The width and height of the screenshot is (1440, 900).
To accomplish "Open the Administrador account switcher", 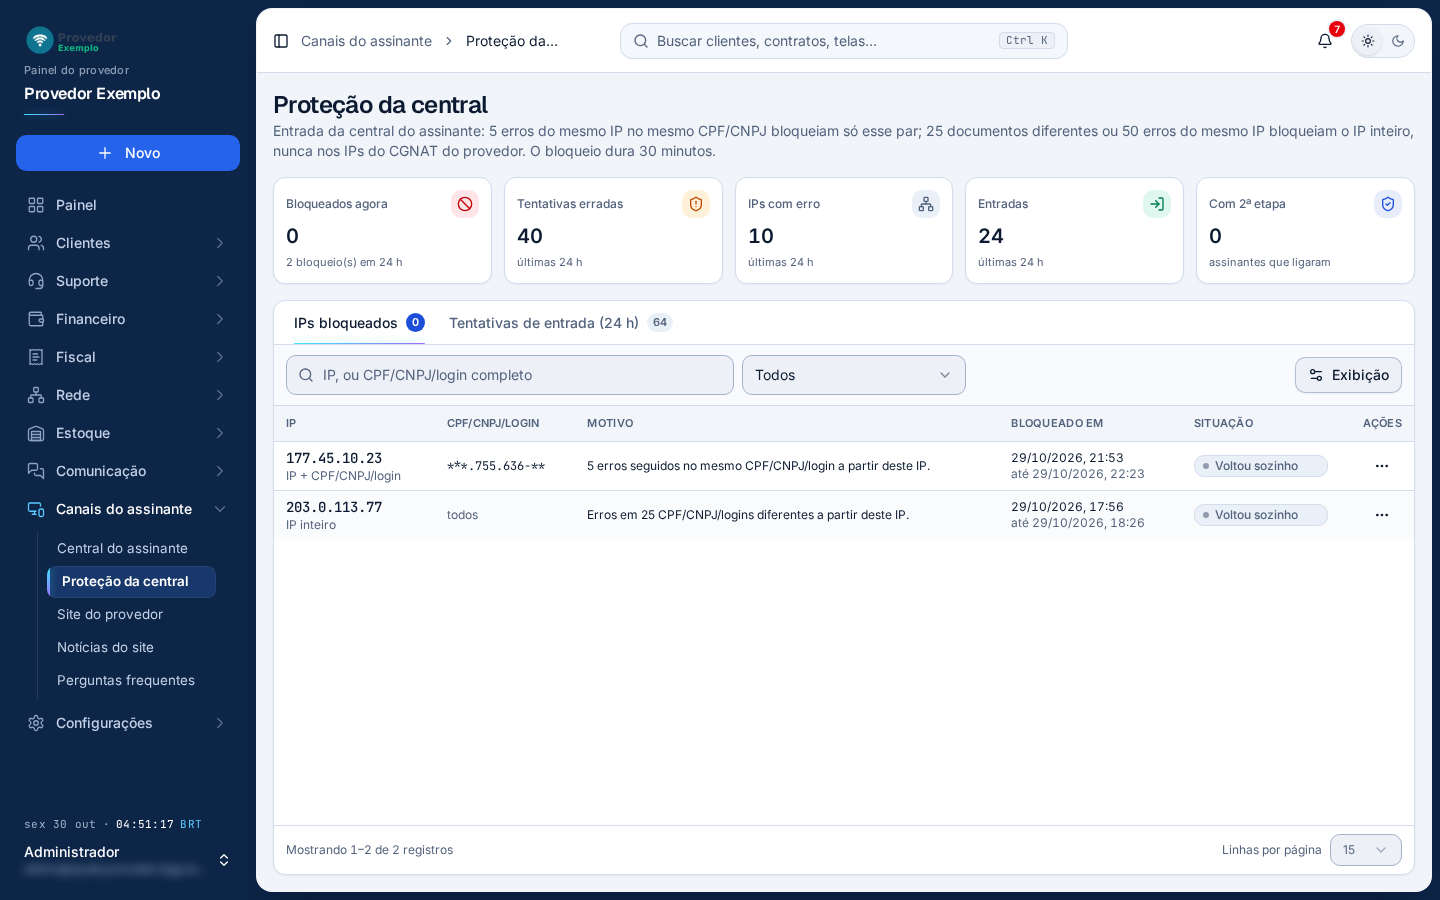I will tap(128, 860).
